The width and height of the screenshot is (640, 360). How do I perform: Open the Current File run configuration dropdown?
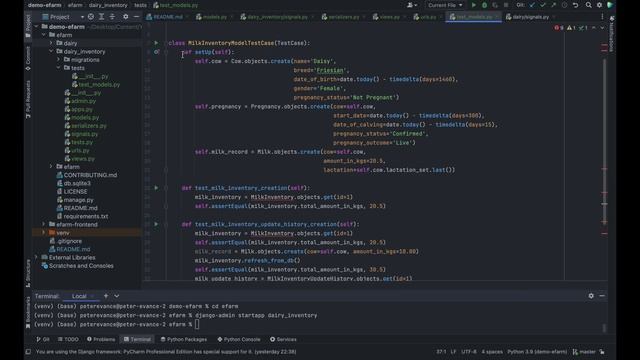point(445,5)
